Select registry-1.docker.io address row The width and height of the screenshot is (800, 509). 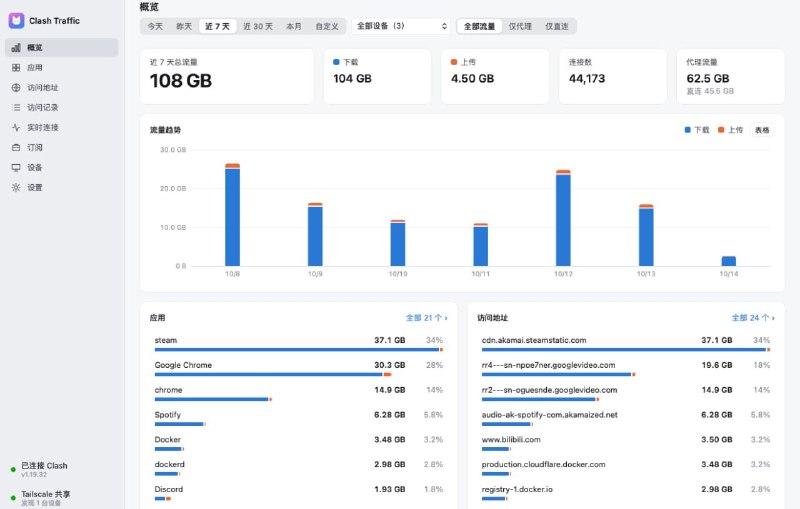pyautogui.click(x=626, y=493)
